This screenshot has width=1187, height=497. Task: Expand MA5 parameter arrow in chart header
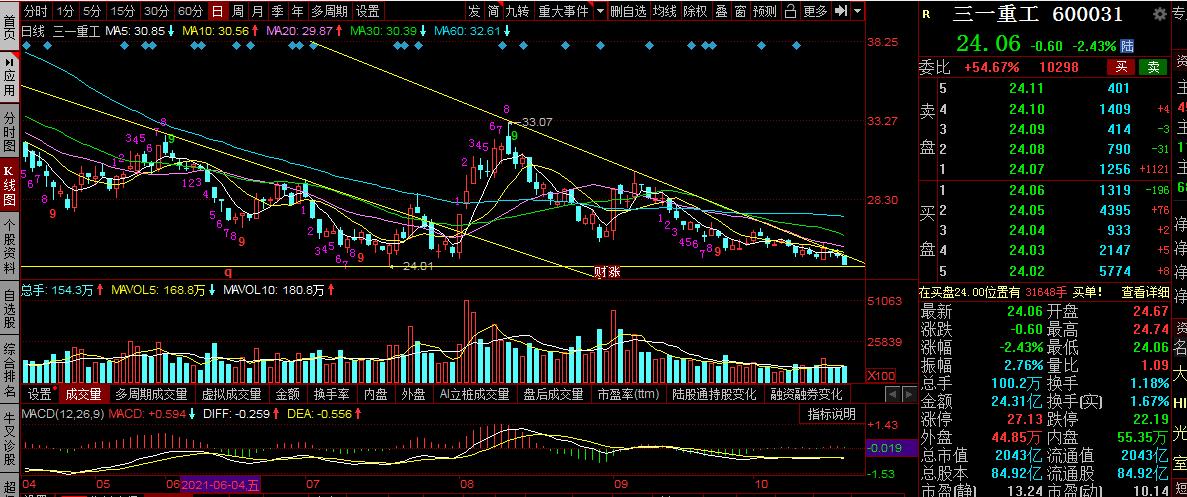point(173,32)
